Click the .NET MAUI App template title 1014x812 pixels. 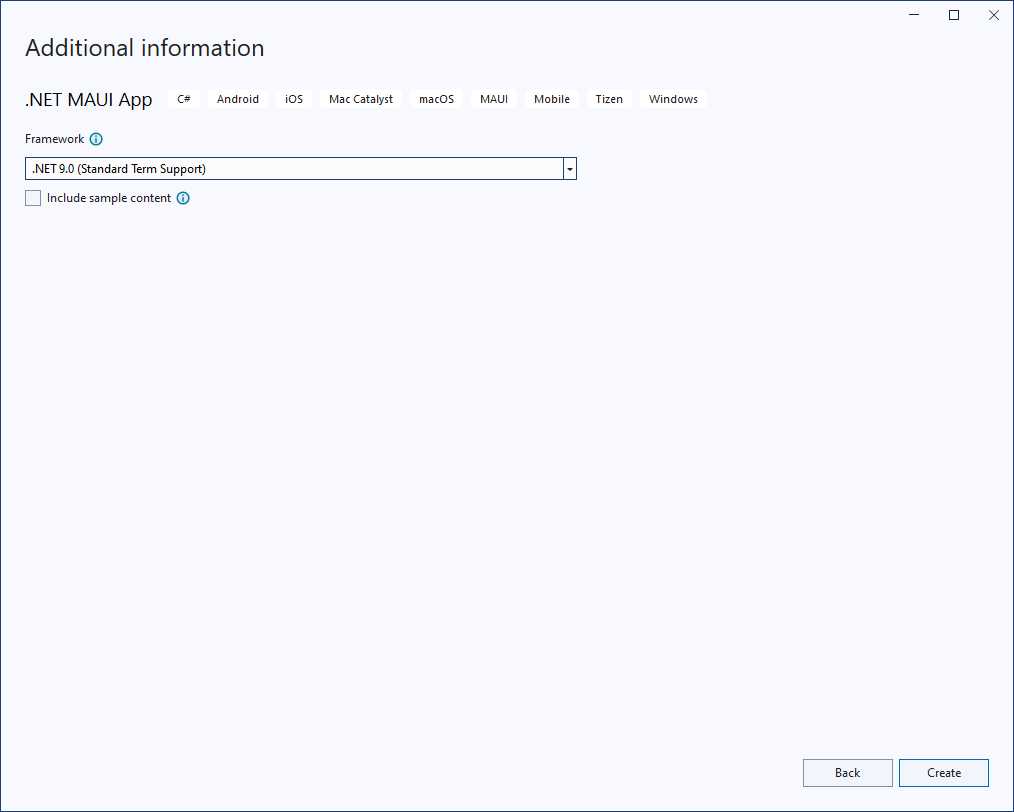coord(89,100)
